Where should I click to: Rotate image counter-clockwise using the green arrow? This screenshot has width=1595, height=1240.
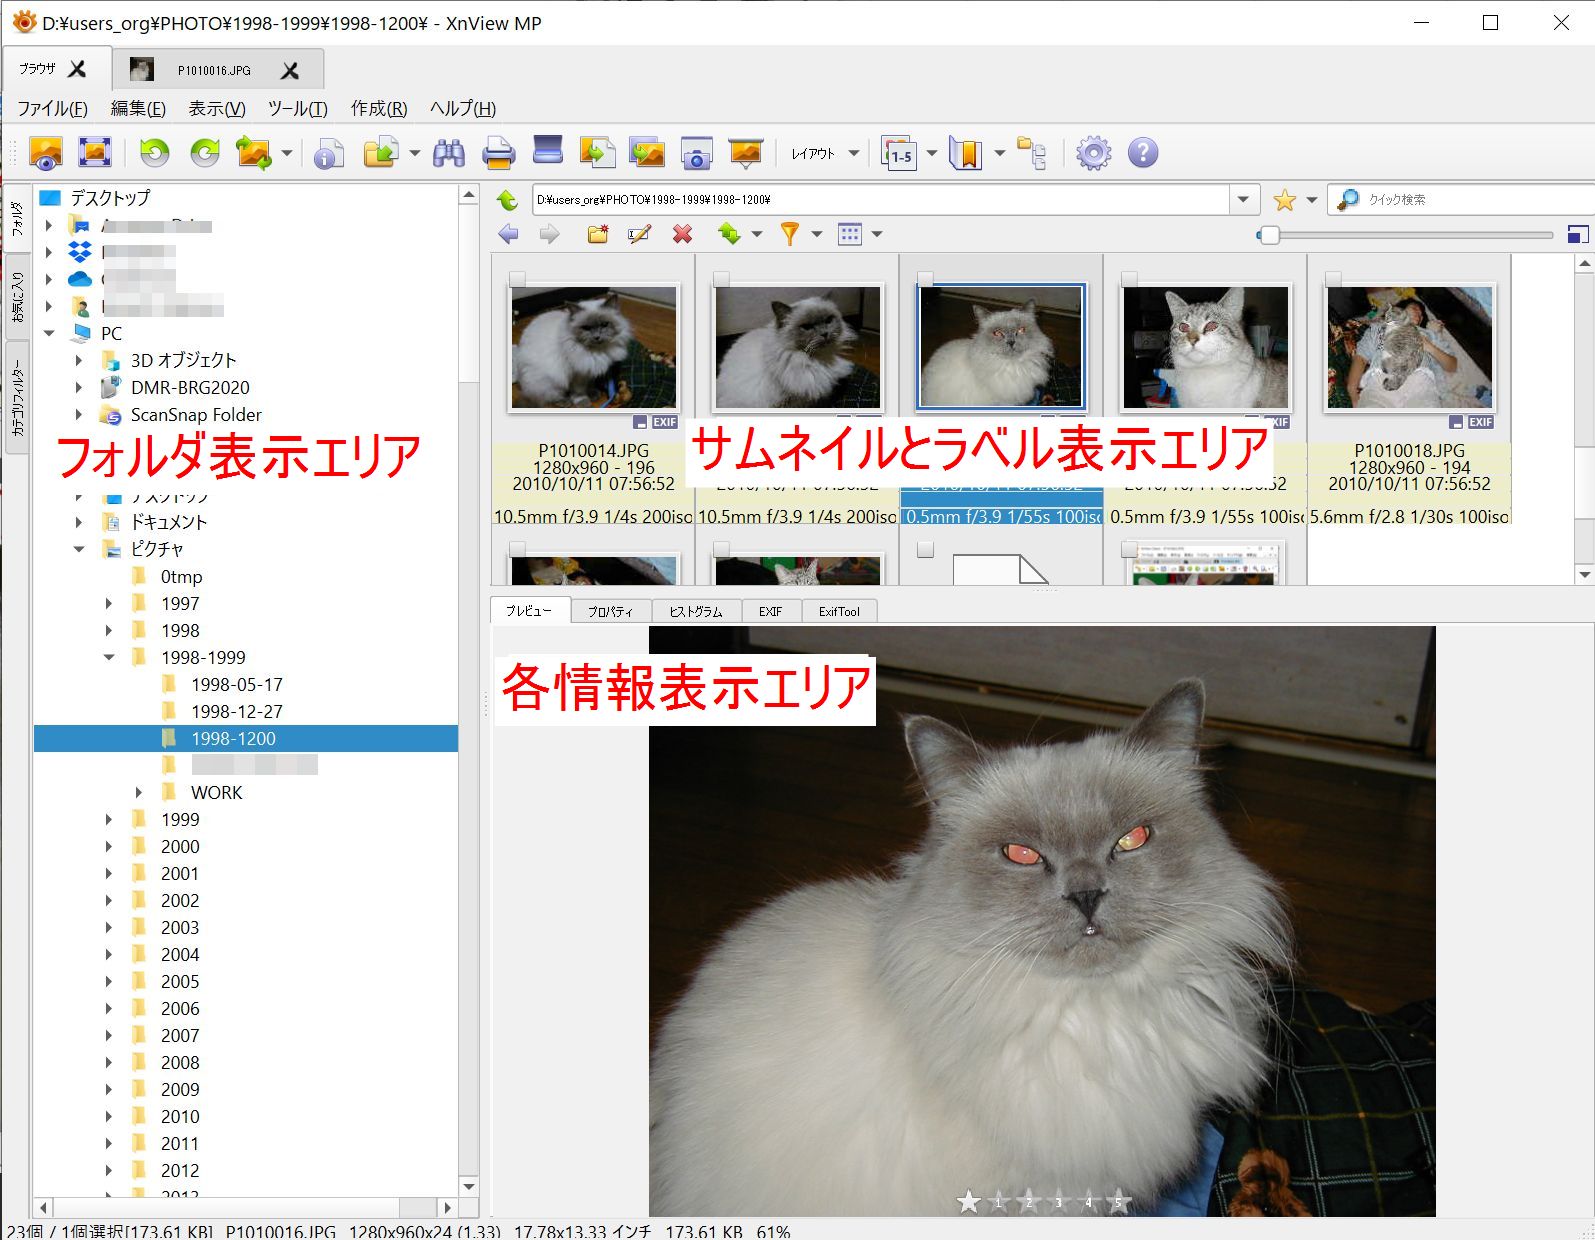[x=155, y=153]
